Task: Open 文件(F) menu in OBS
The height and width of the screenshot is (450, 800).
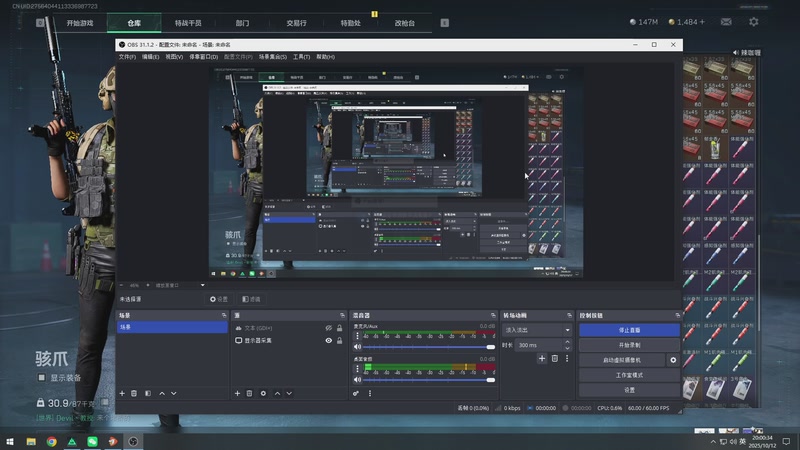Action: tap(127, 57)
